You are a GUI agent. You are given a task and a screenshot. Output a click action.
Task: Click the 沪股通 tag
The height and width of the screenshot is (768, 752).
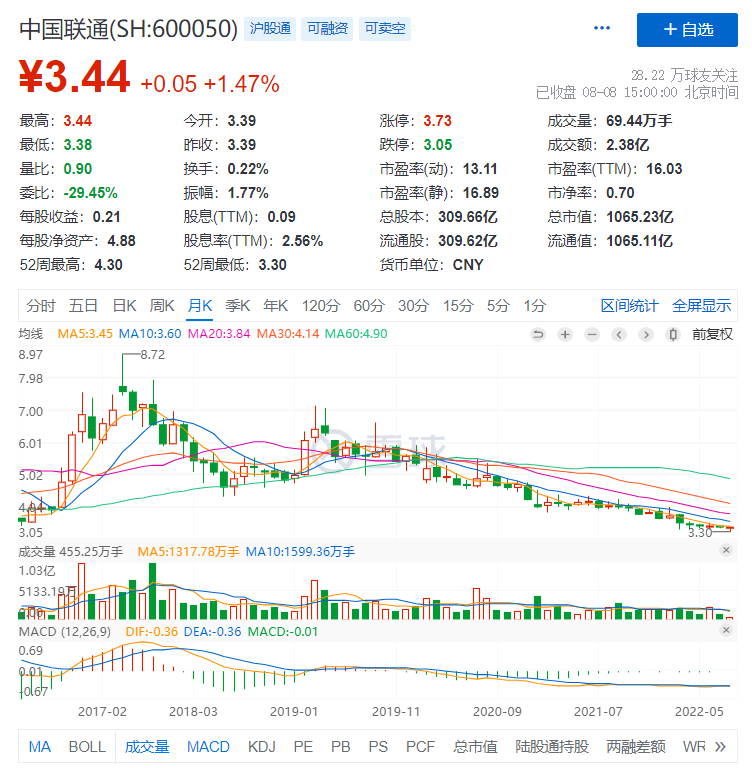coord(270,28)
